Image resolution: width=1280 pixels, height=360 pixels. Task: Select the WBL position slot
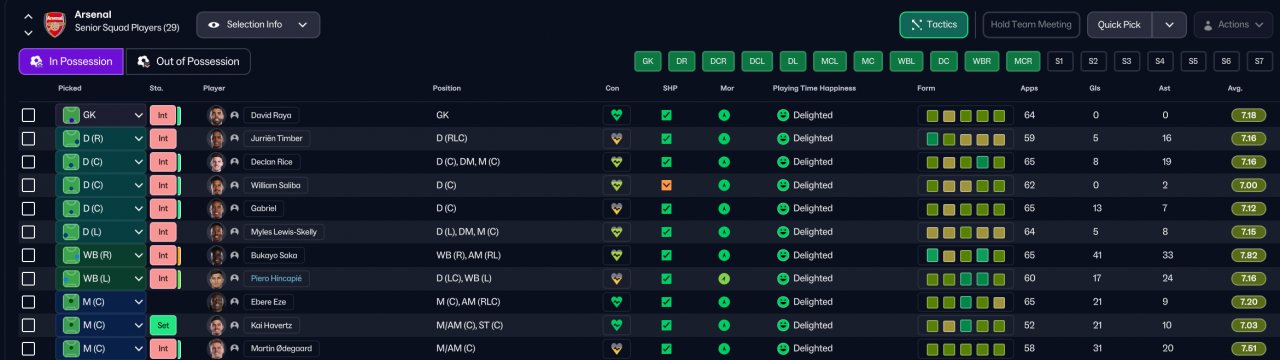click(x=907, y=61)
